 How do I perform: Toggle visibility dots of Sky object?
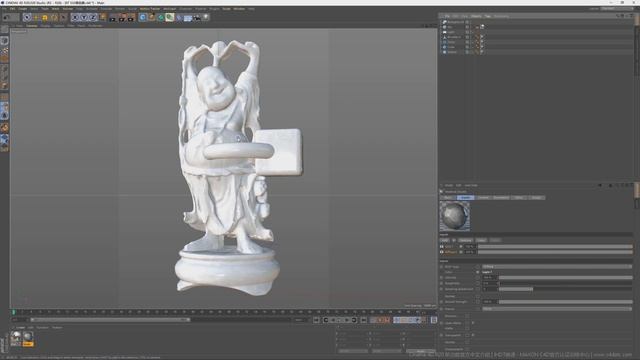click(468, 27)
